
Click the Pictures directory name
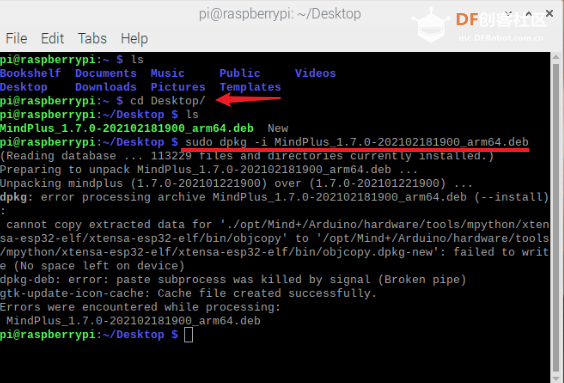click(x=178, y=87)
